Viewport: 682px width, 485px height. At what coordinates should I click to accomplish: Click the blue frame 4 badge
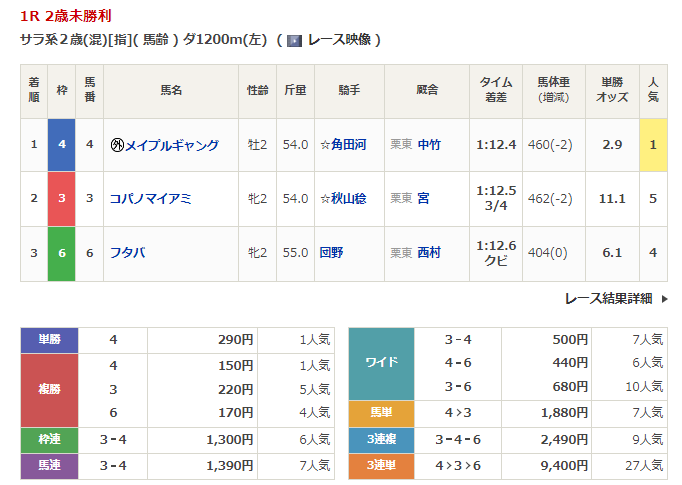(61, 145)
